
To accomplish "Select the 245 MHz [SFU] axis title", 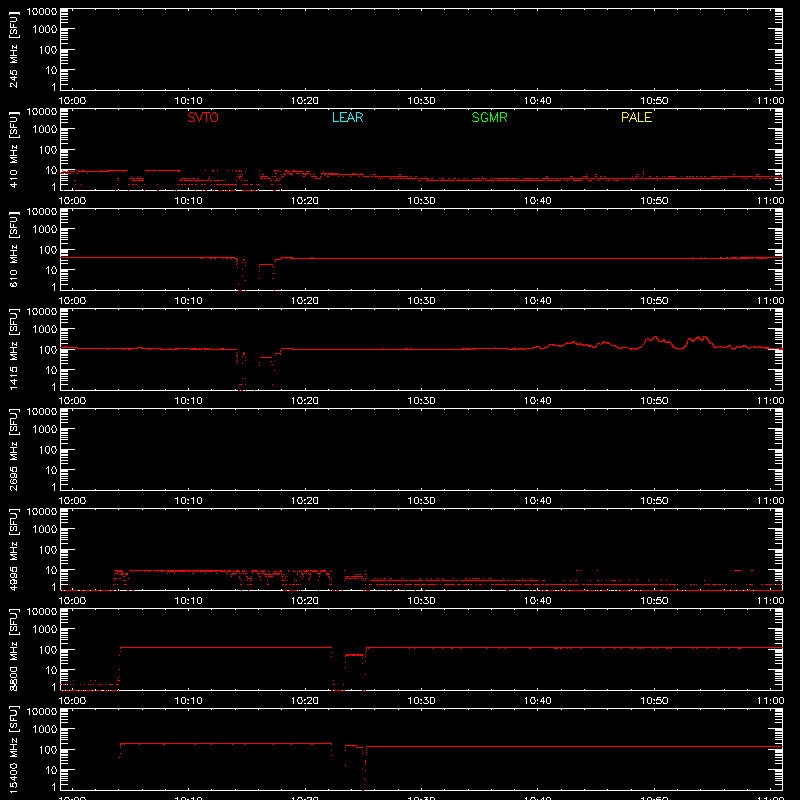I will pos(13,49).
